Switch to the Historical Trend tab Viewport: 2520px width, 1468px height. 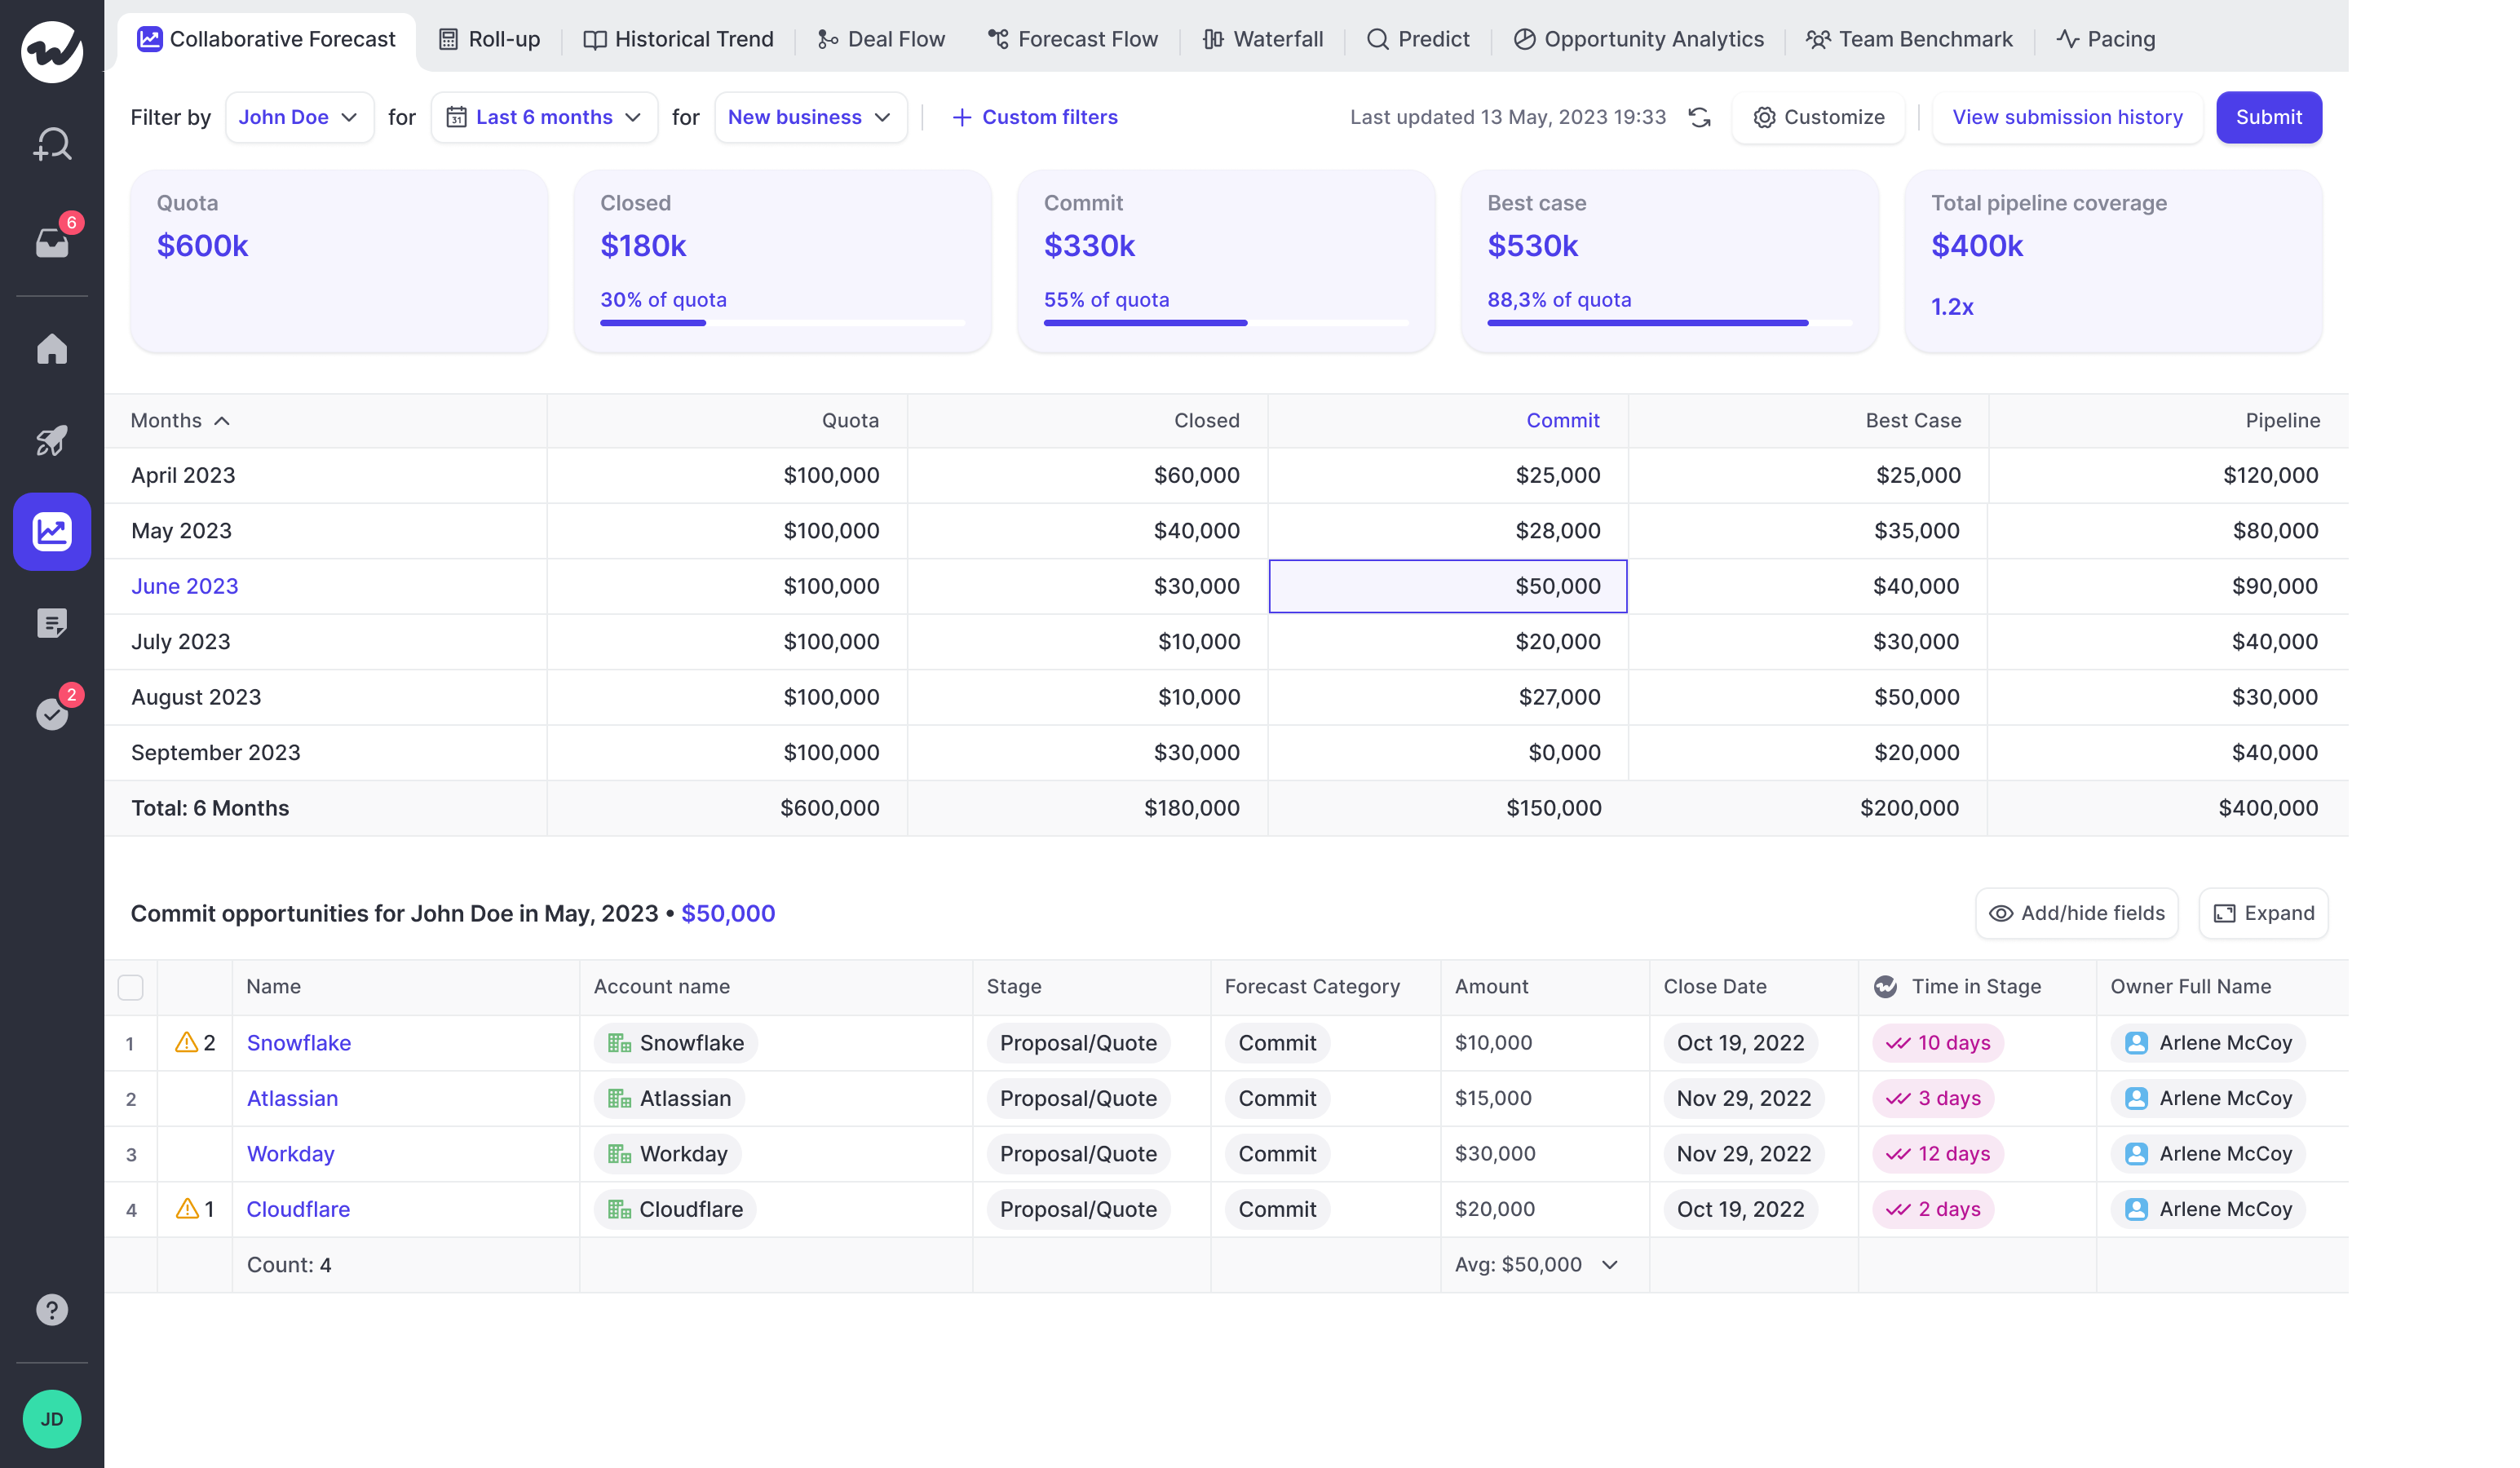pos(678,39)
